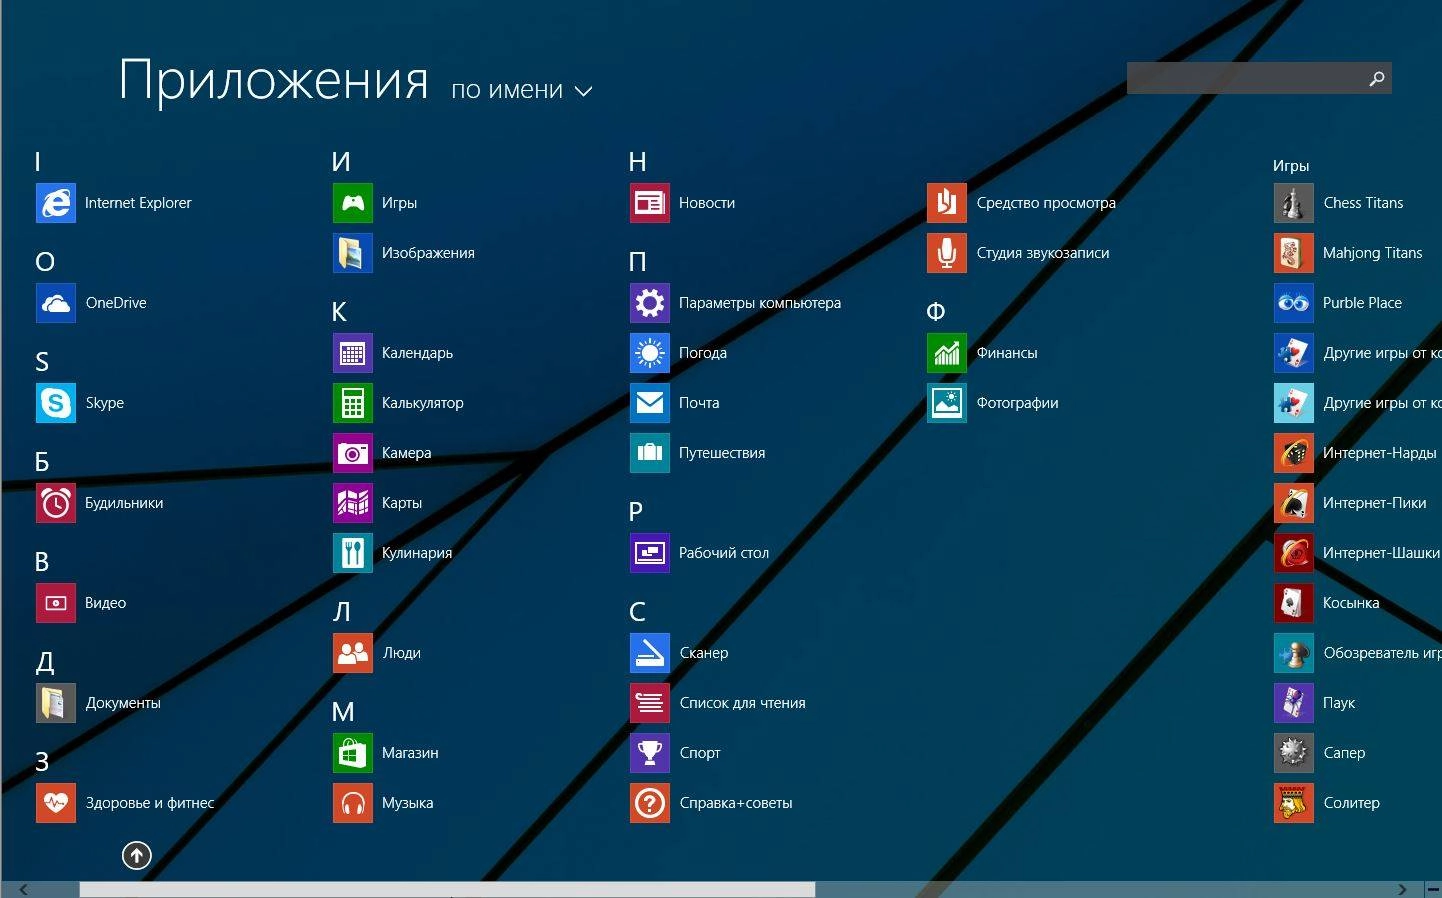The width and height of the screenshot is (1442, 898).
Task: Launch Магазин store icon
Action: [353, 753]
